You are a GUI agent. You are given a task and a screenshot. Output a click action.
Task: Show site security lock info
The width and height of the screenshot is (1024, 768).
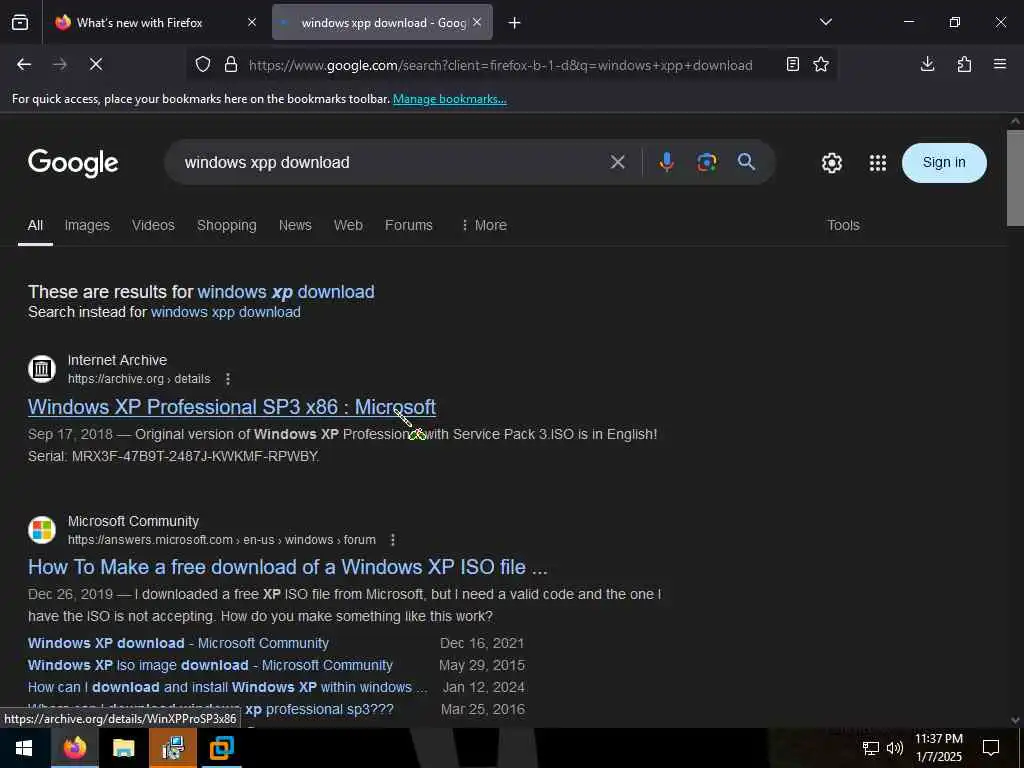pos(231,65)
